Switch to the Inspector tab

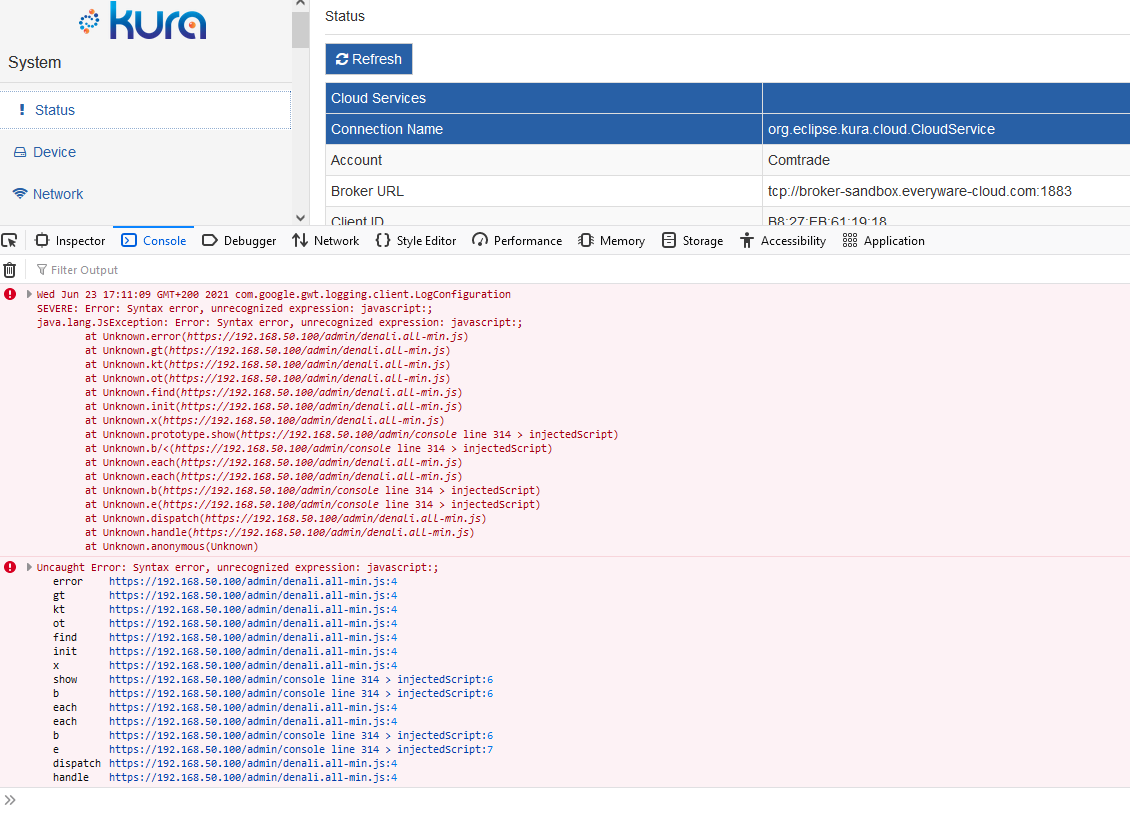pyautogui.click(x=69, y=240)
